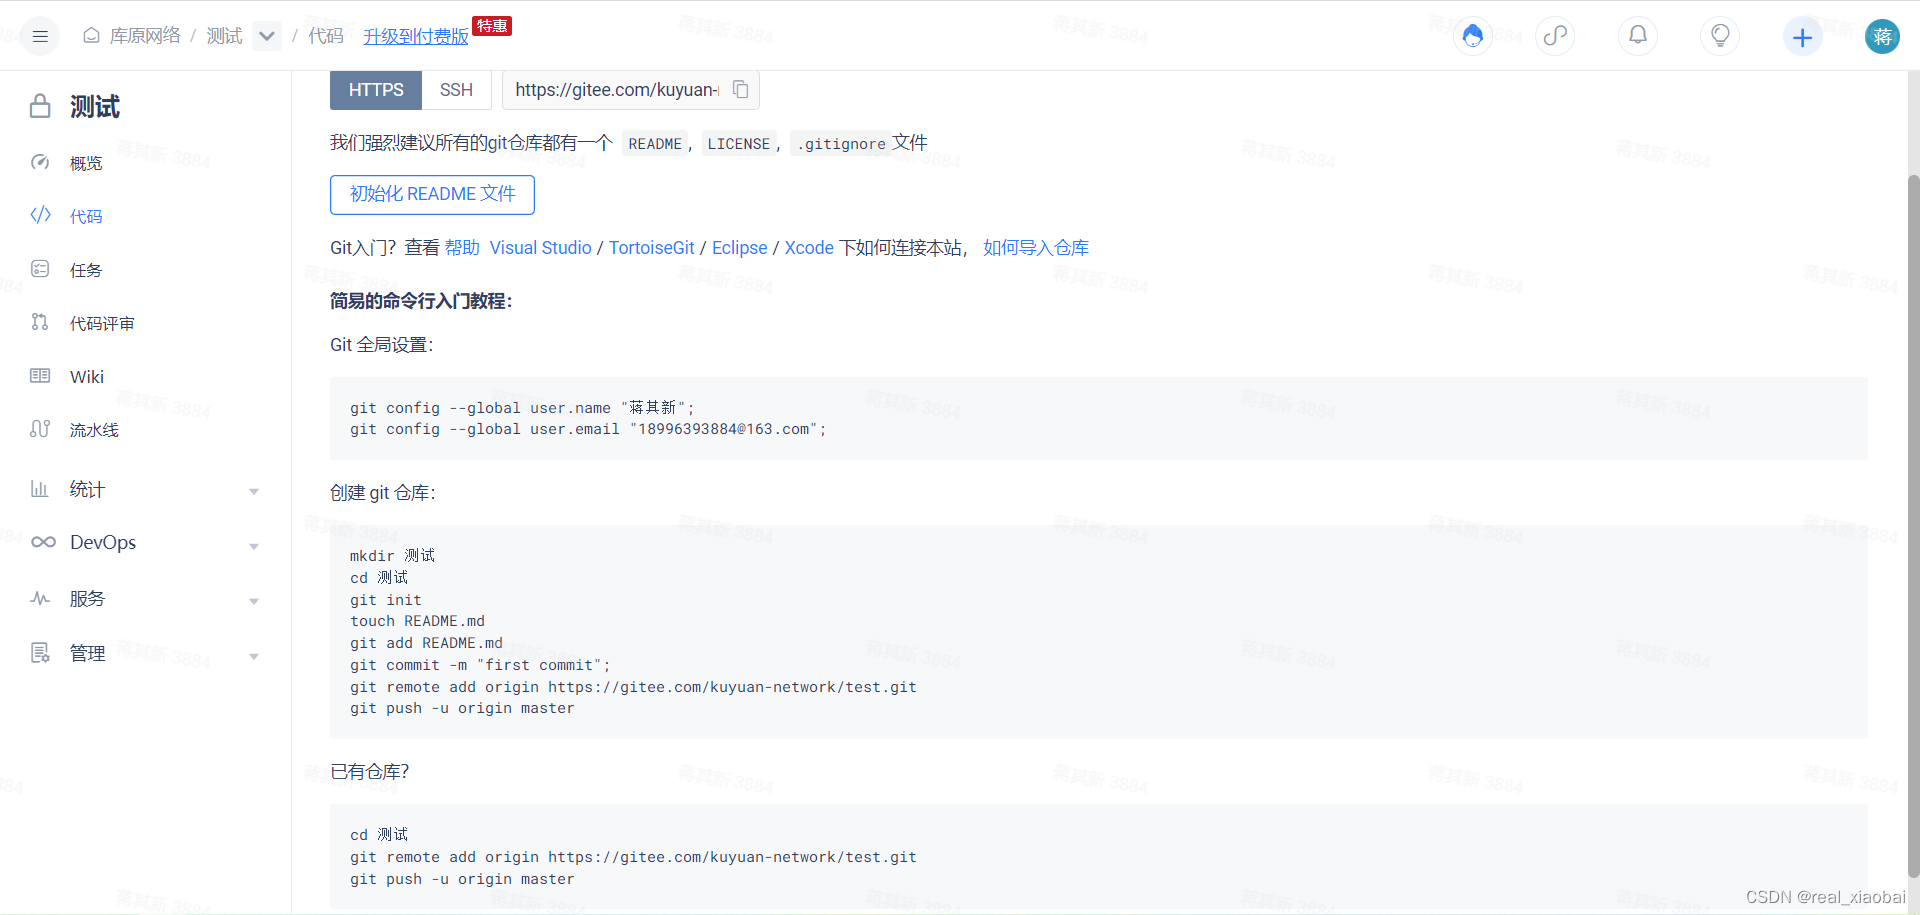Open 概览 in the sidebar
1920x915 pixels.
coord(86,163)
